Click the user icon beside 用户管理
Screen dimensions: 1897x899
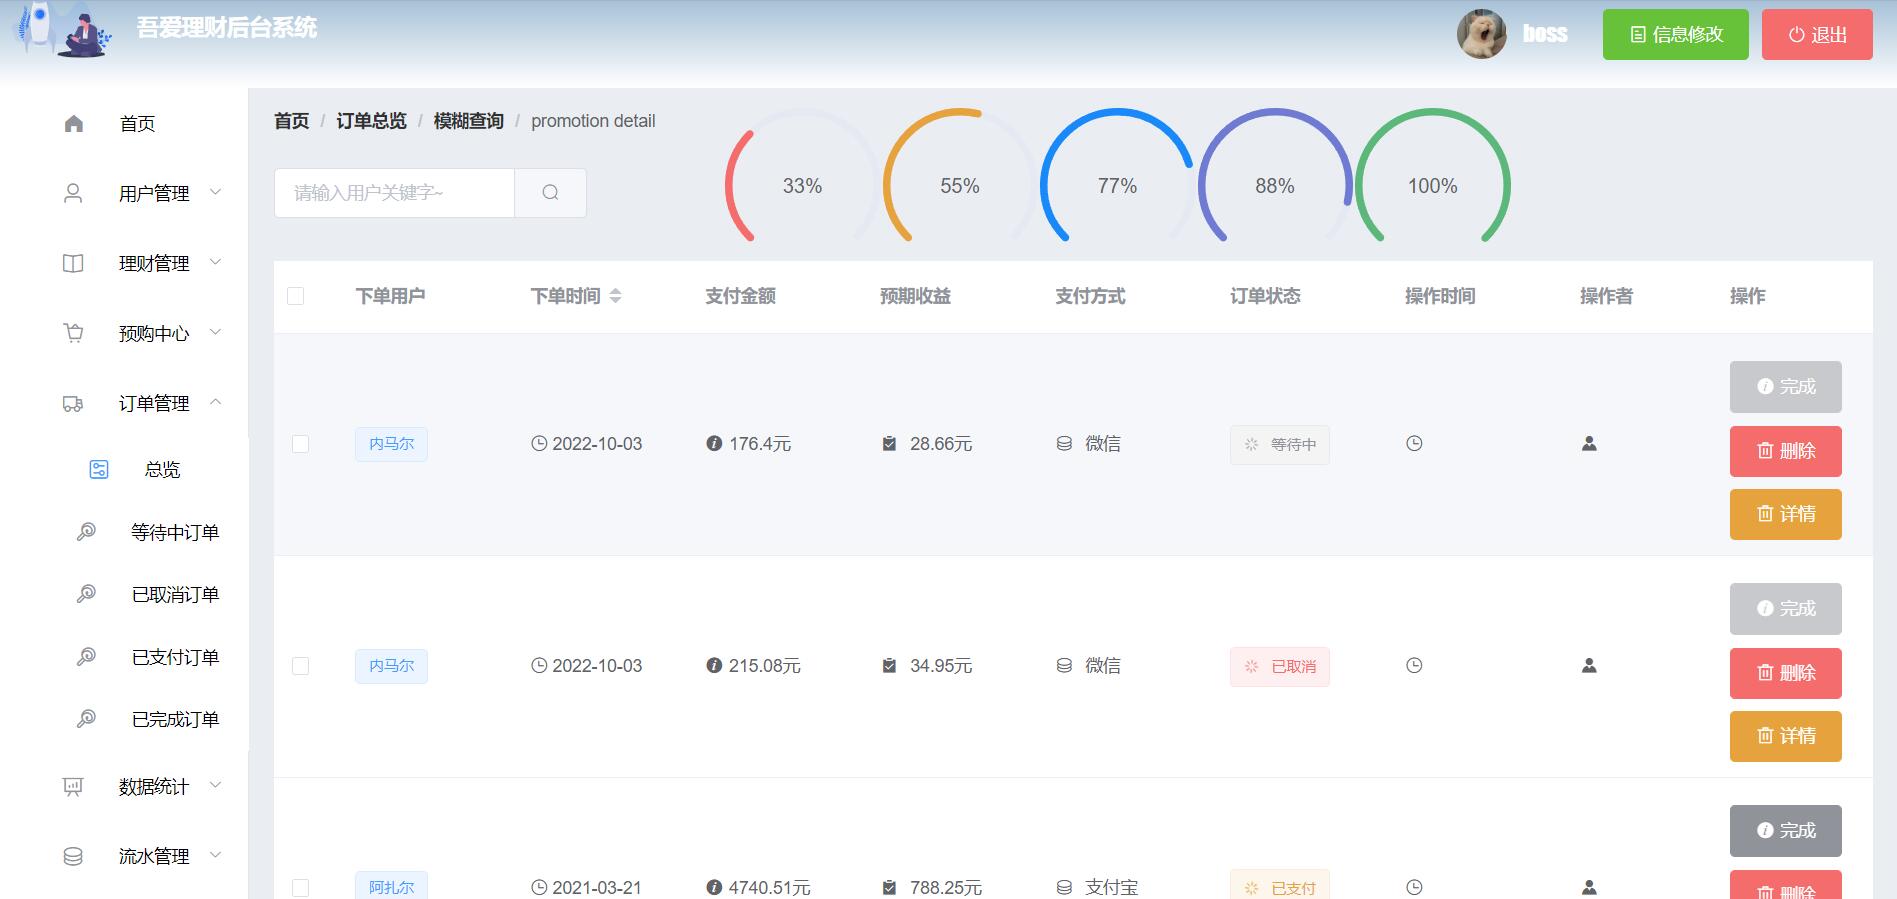73,193
